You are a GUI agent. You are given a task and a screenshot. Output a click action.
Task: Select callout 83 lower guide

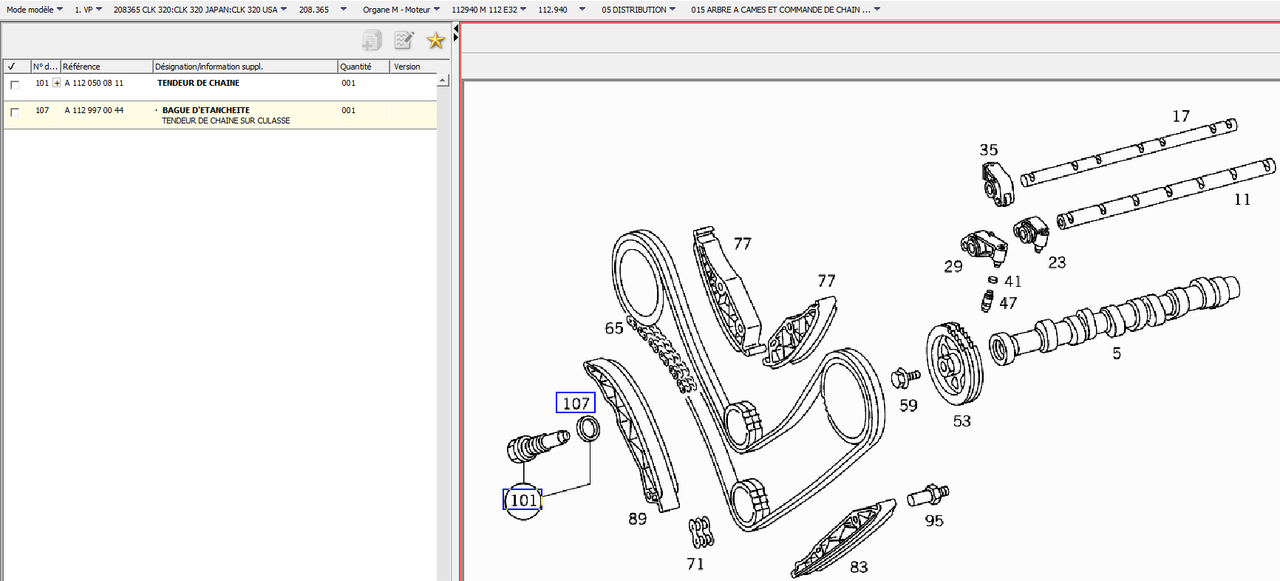point(858,567)
